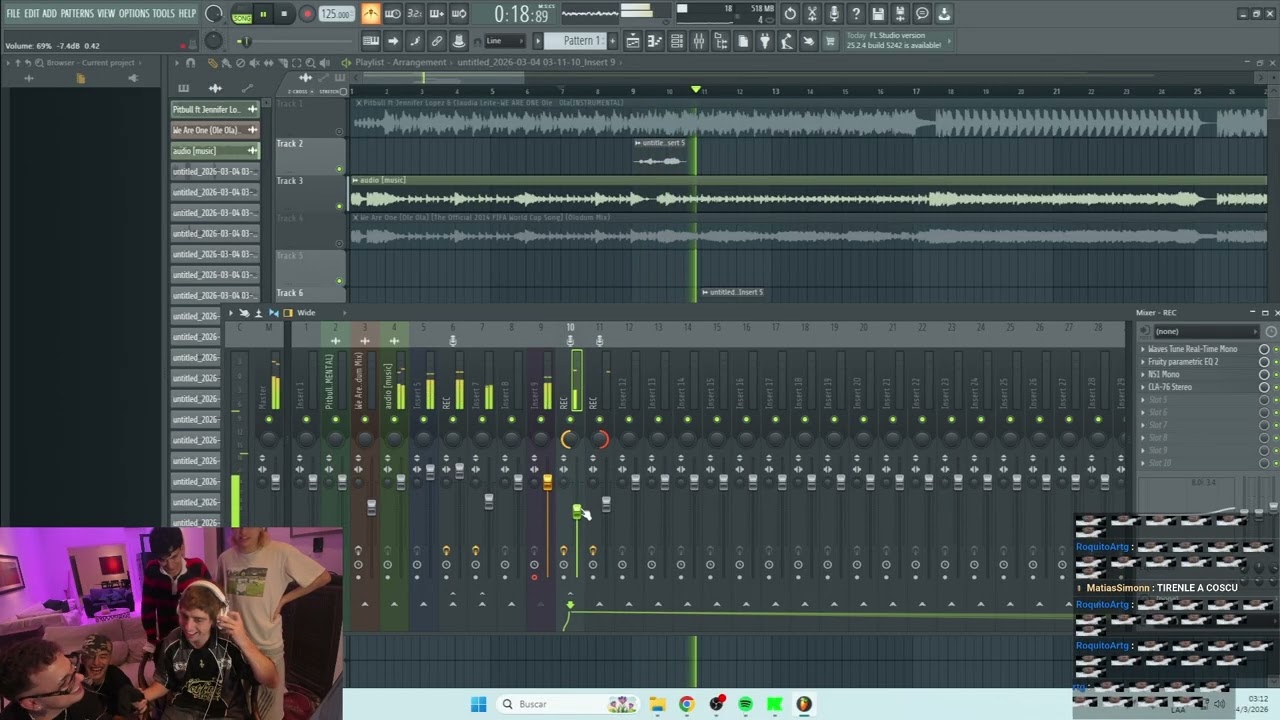Open Spotify from the taskbar
The image size is (1280, 720).
point(745,704)
